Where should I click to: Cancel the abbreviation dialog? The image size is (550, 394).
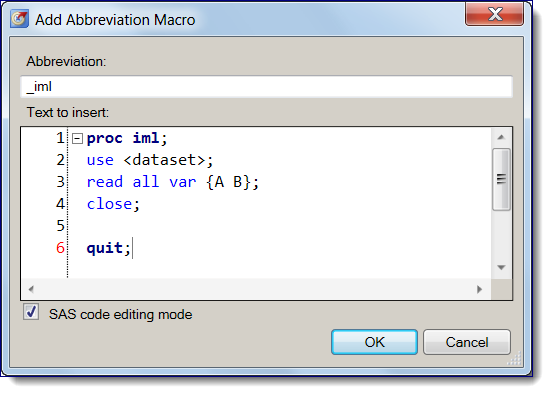(x=467, y=342)
